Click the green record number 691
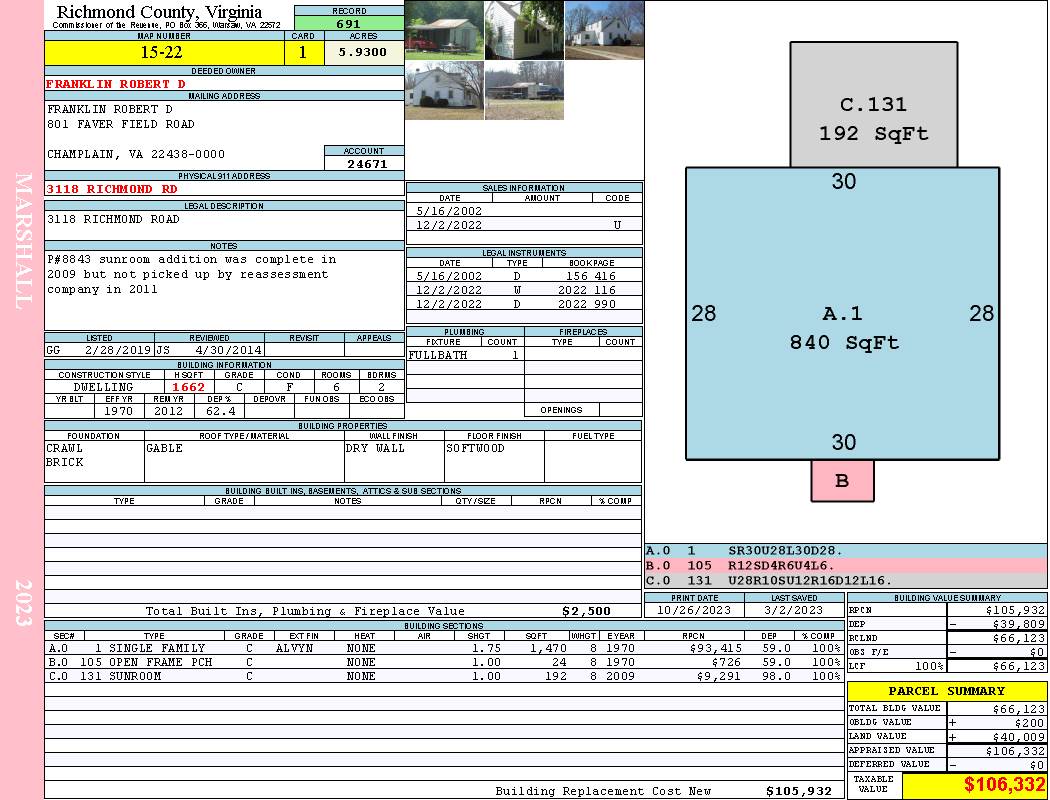This screenshot has width=1050, height=800. click(348, 24)
